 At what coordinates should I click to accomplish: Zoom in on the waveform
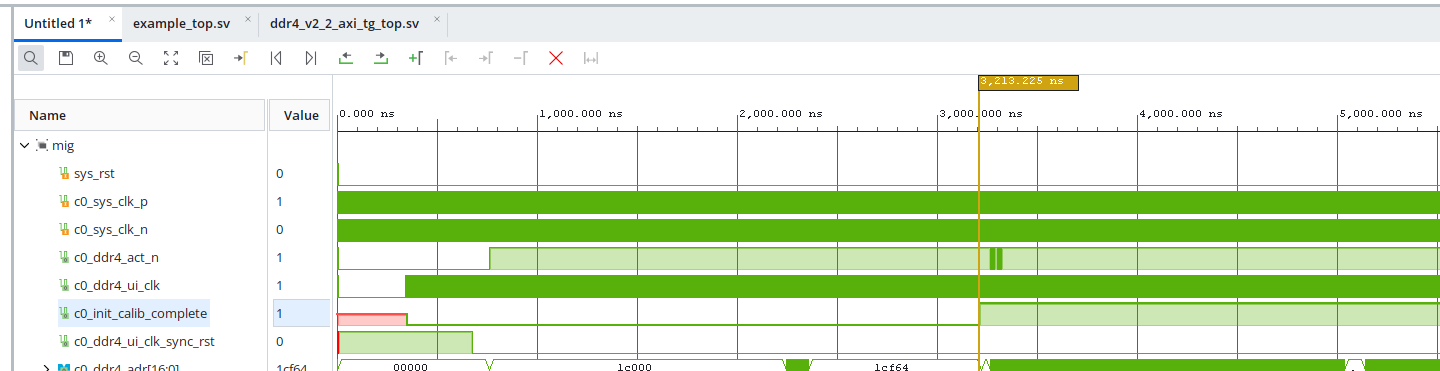coord(100,58)
